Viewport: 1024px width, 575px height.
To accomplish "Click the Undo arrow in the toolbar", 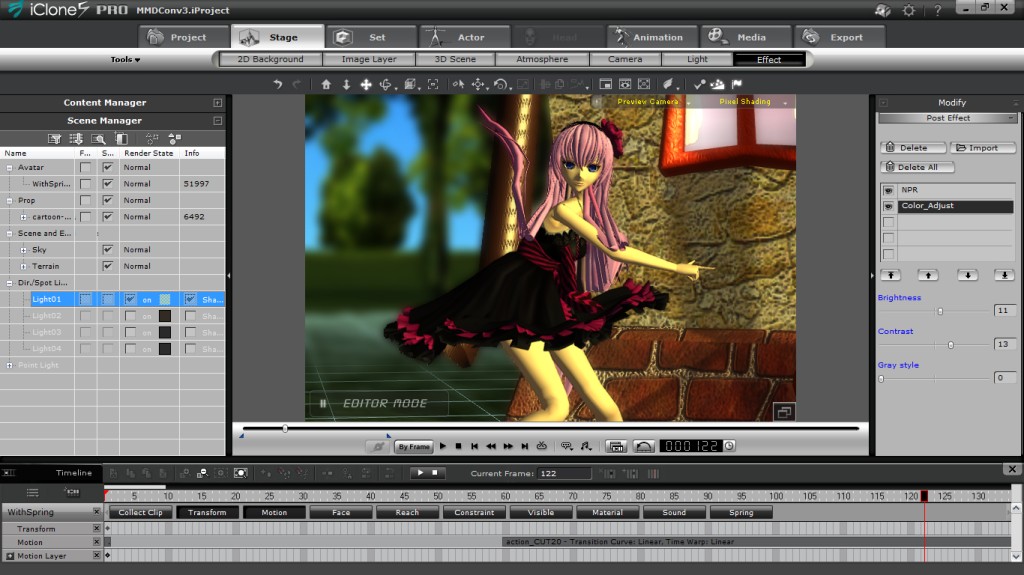I will (278, 85).
